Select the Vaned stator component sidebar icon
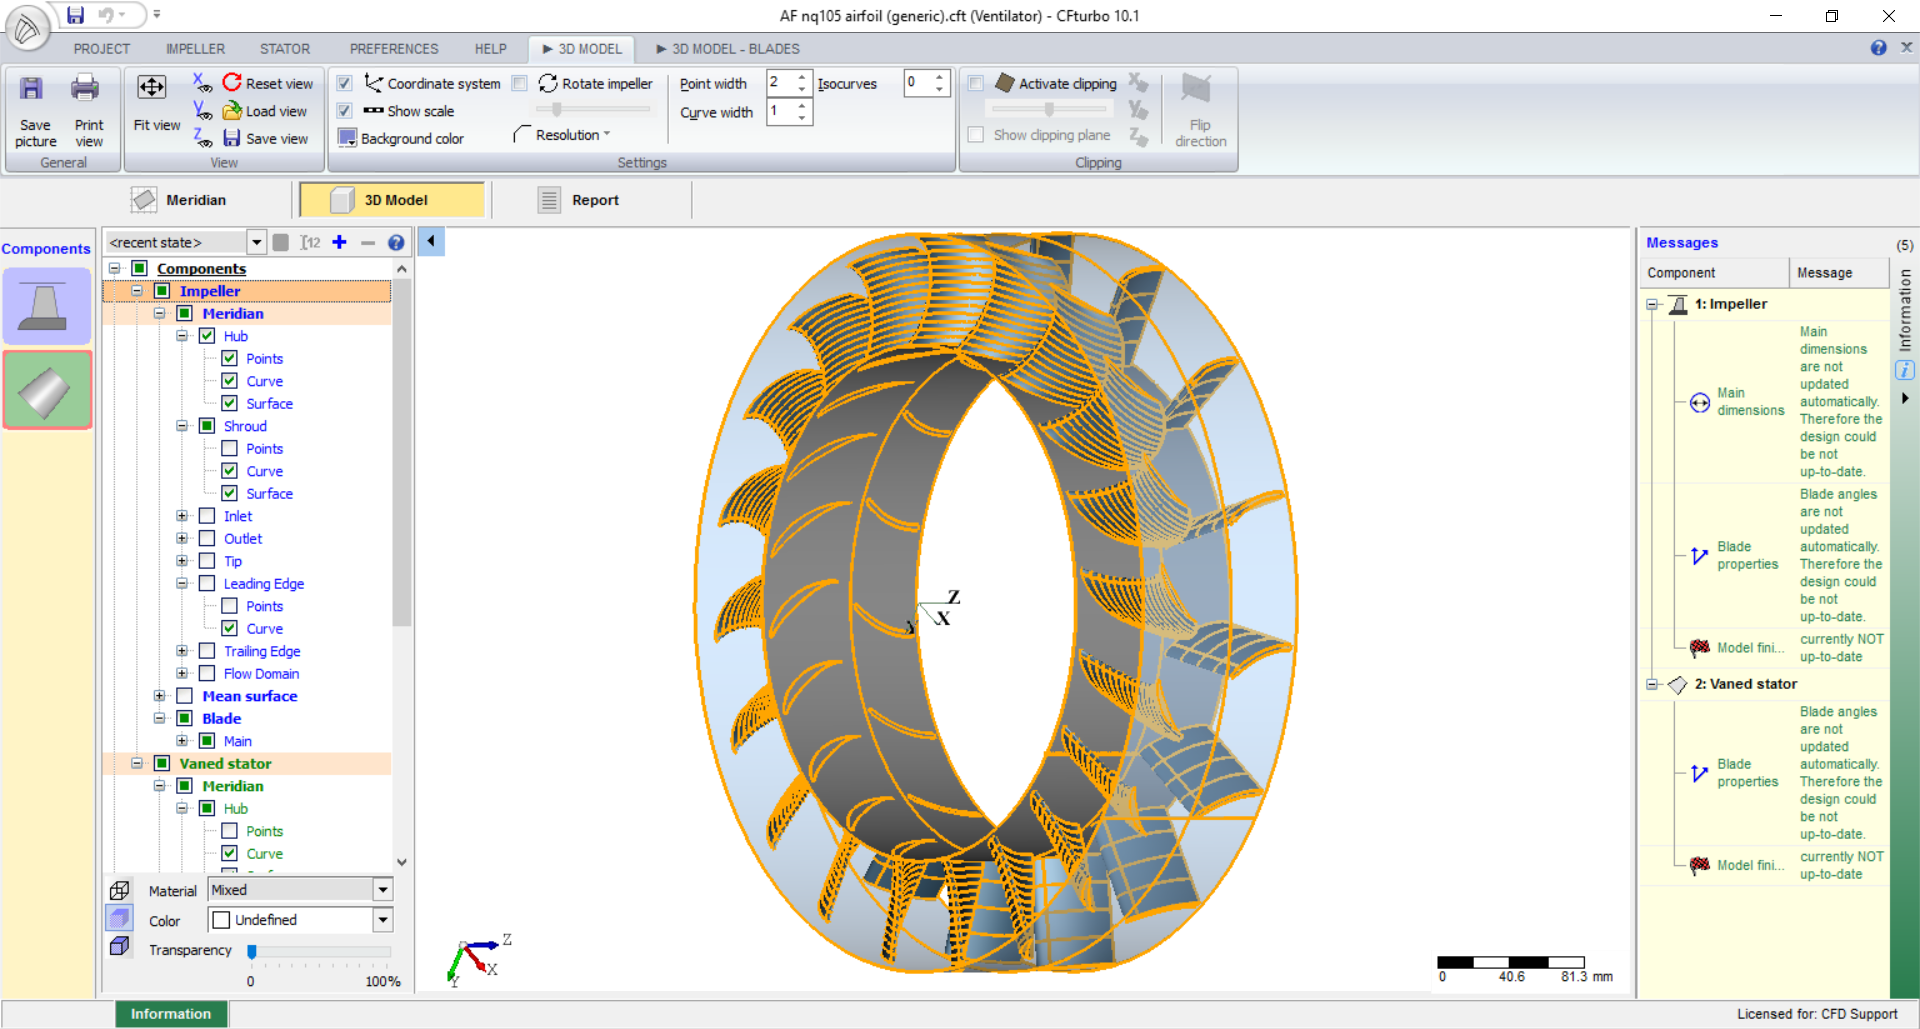 [x=47, y=390]
